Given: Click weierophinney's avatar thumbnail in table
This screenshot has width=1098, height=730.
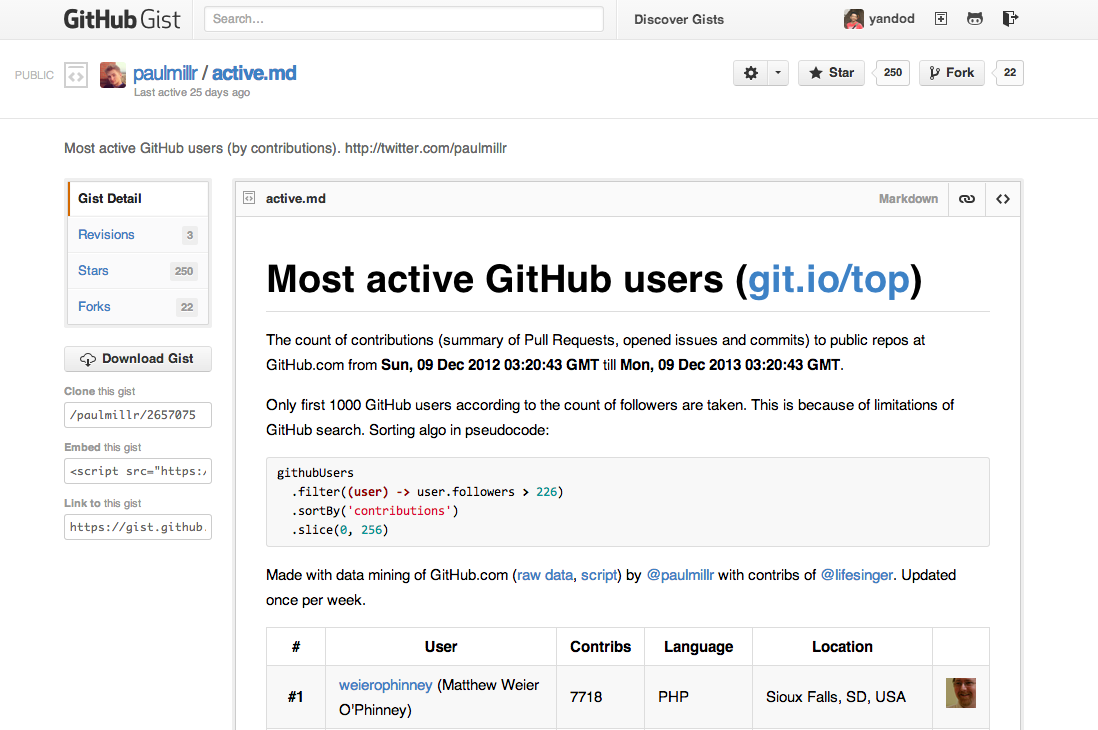Looking at the screenshot, I should (960, 693).
